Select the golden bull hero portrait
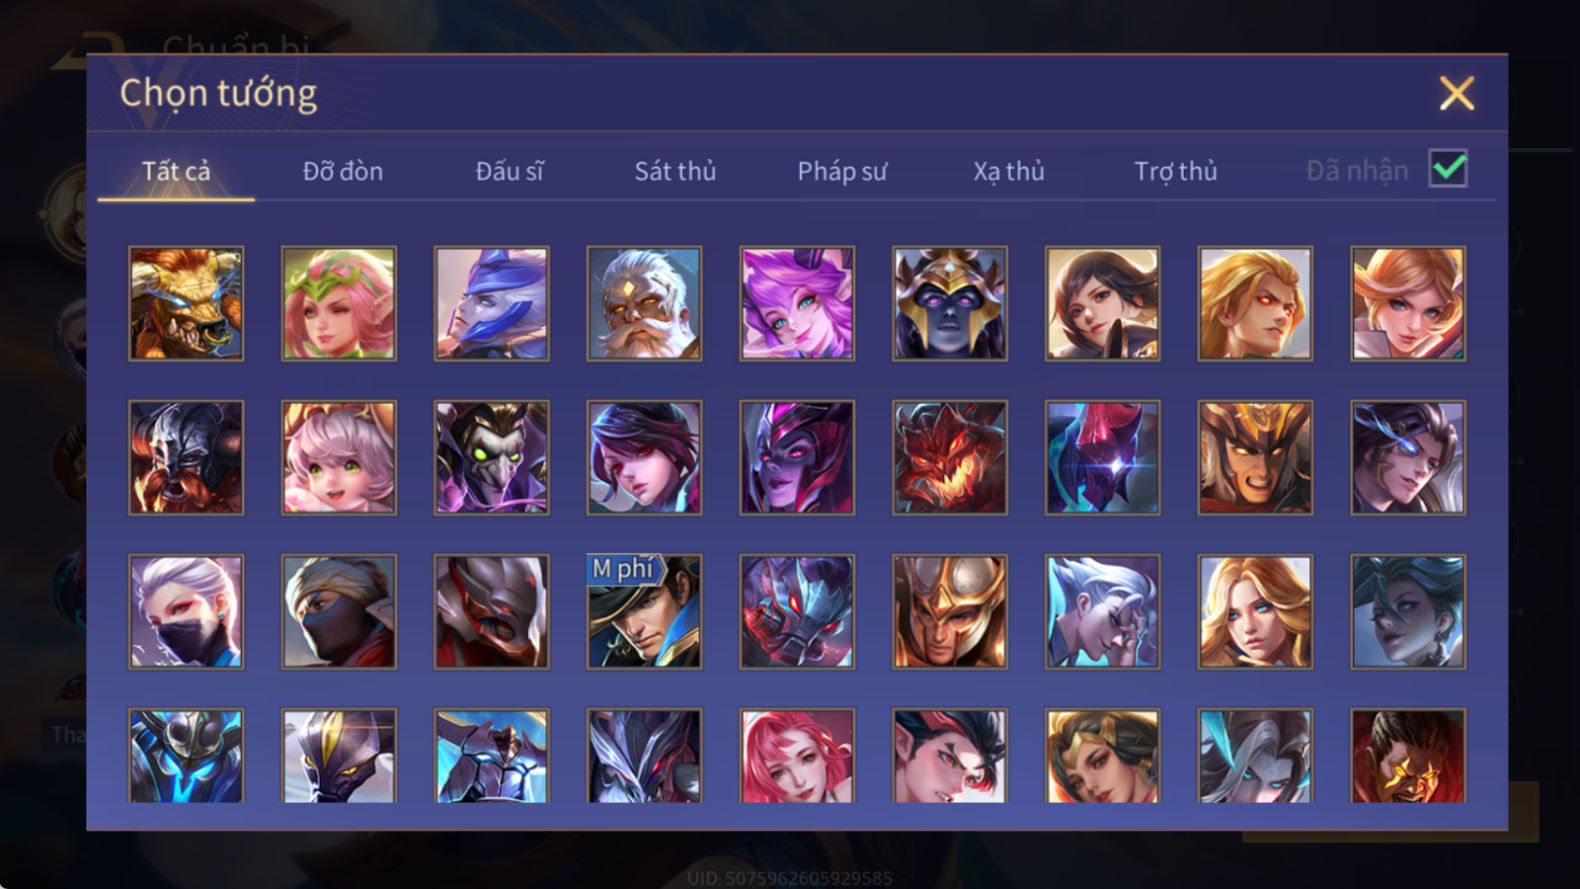 (x=186, y=304)
